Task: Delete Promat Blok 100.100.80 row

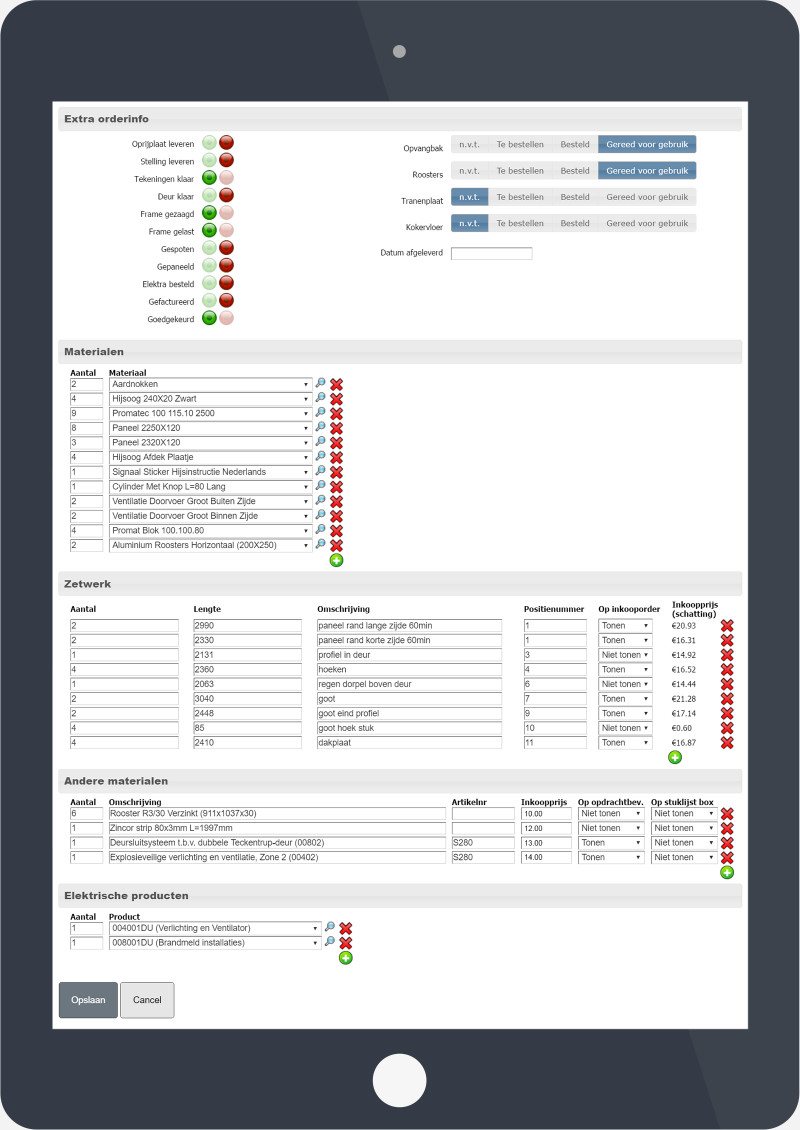Action: [x=337, y=530]
